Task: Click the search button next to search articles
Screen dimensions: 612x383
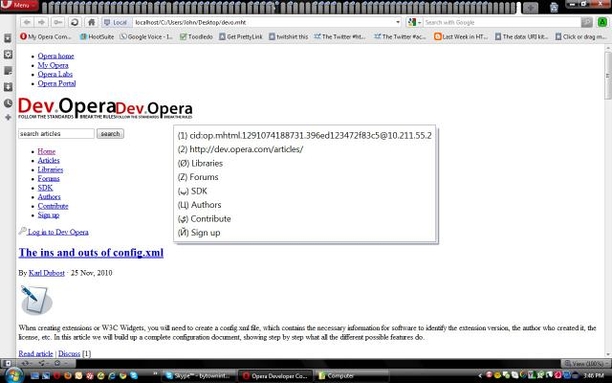Action: 110,134
